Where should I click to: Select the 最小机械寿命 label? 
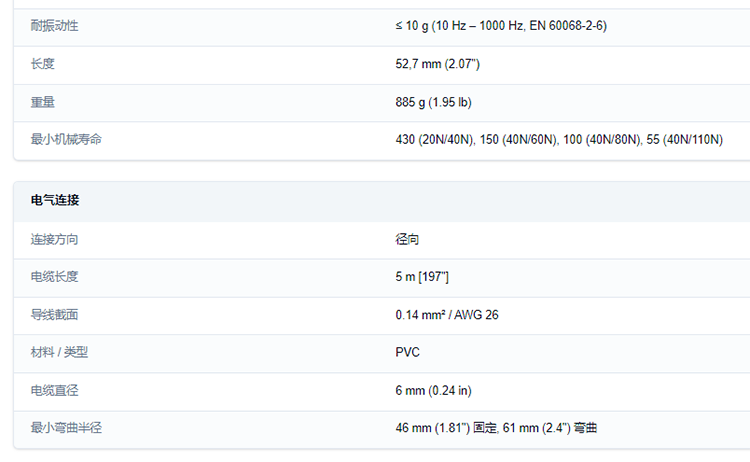66,139
